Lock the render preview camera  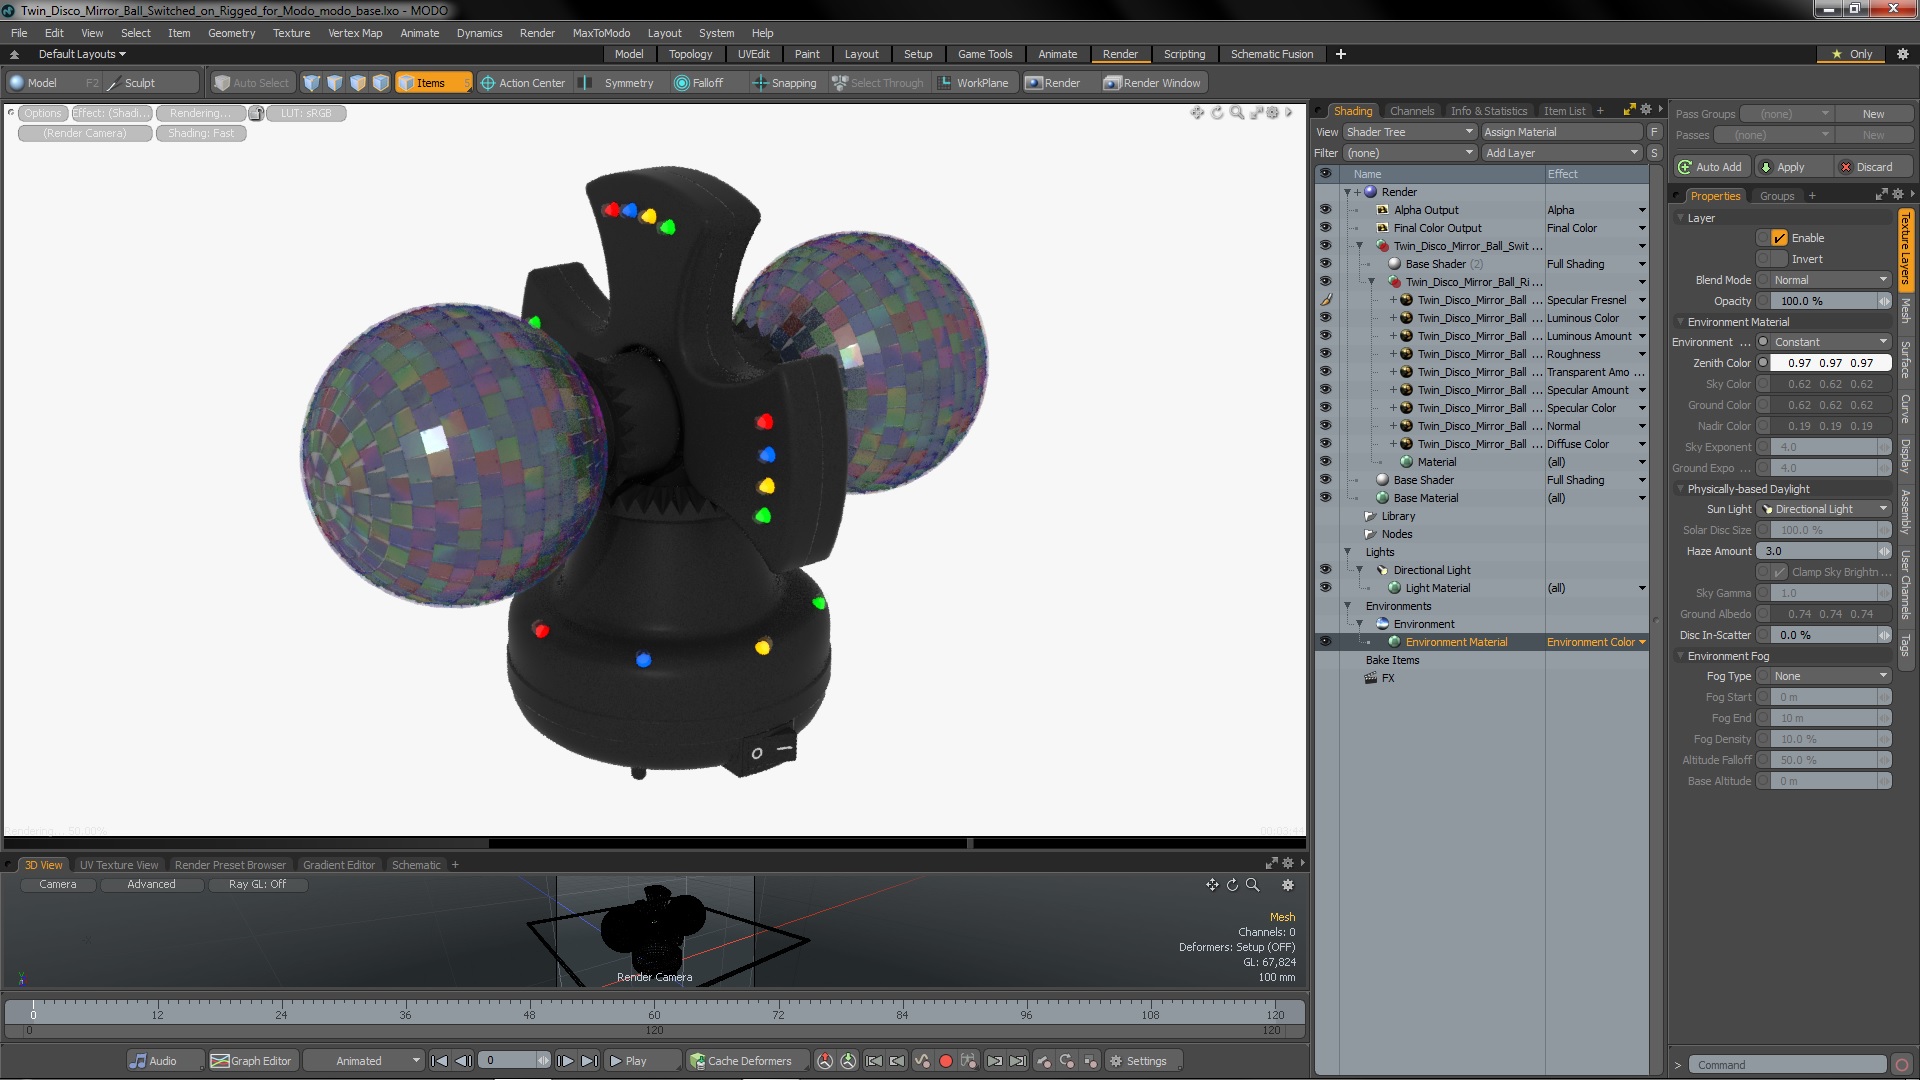point(256,113)
